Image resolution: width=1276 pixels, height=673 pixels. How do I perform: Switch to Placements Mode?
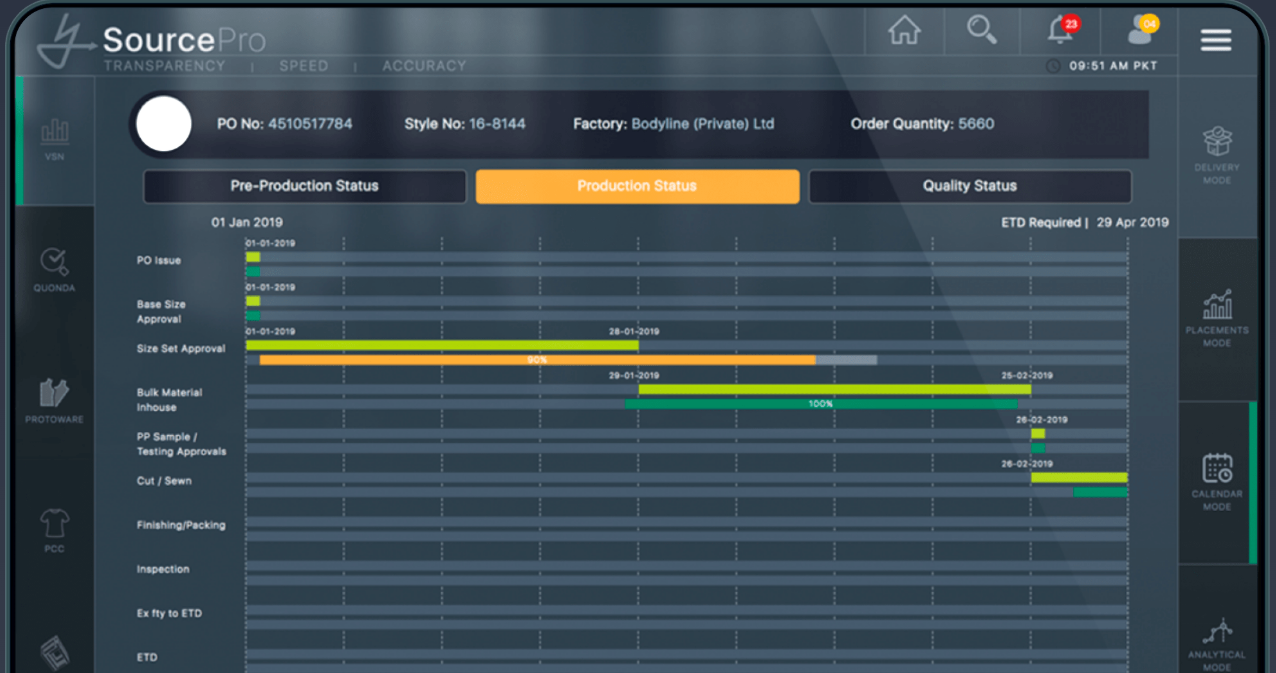tap(1216, 319)
